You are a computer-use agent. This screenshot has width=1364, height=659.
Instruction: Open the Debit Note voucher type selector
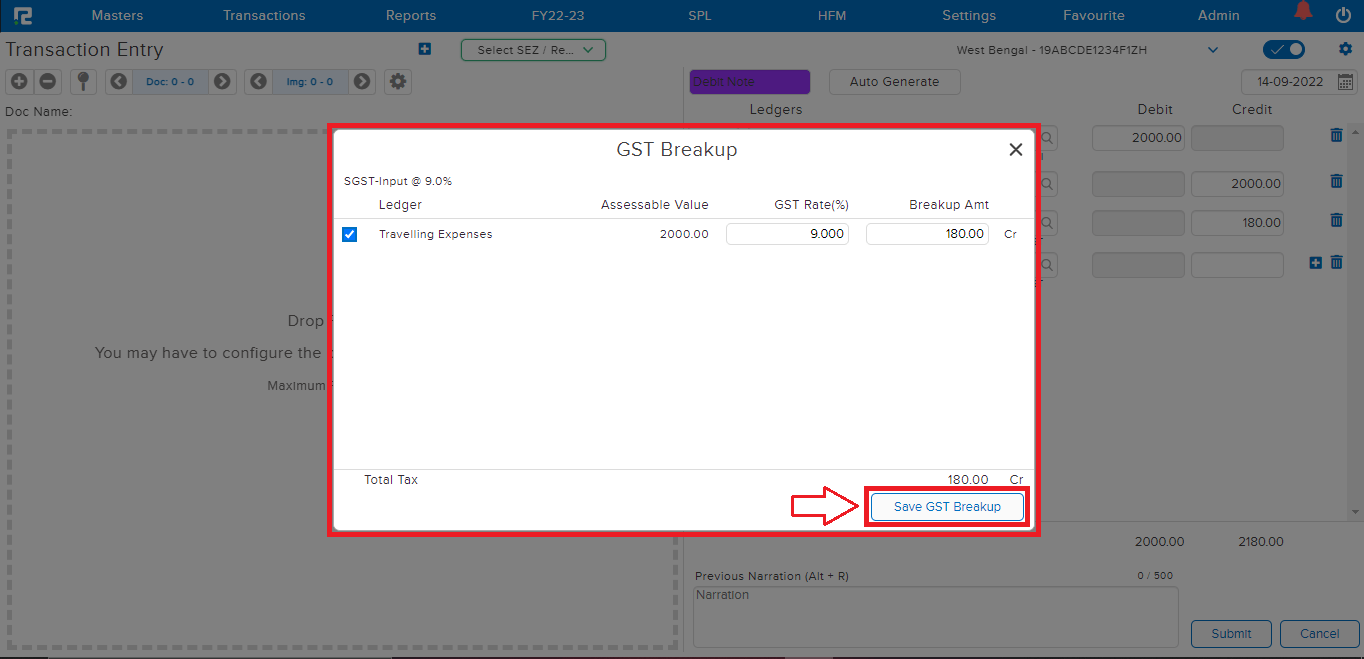(x=749, y=82)
